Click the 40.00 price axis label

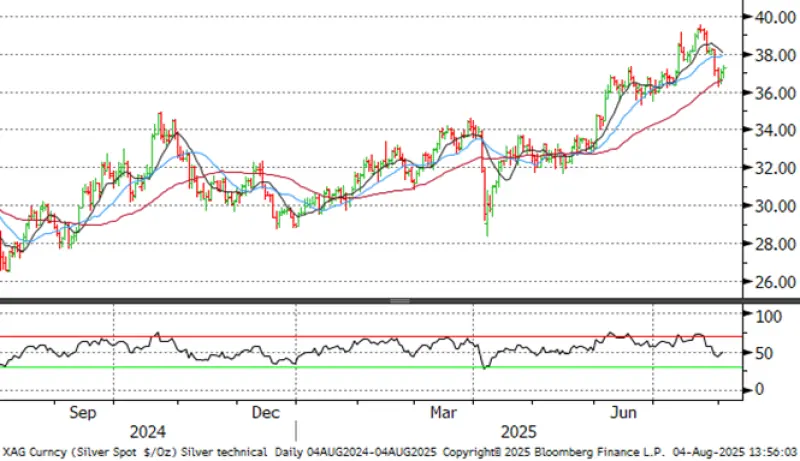point(775,17)
